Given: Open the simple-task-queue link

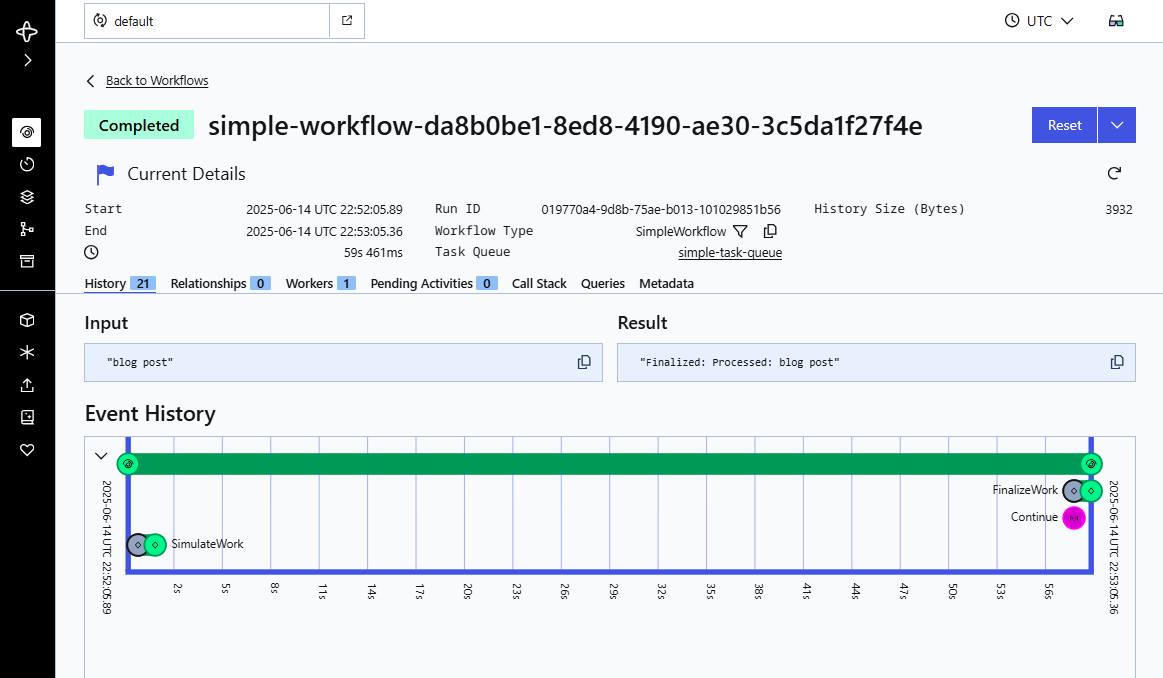Looking at the screenshot, I should pyautogui.click(x=729, y=252).
